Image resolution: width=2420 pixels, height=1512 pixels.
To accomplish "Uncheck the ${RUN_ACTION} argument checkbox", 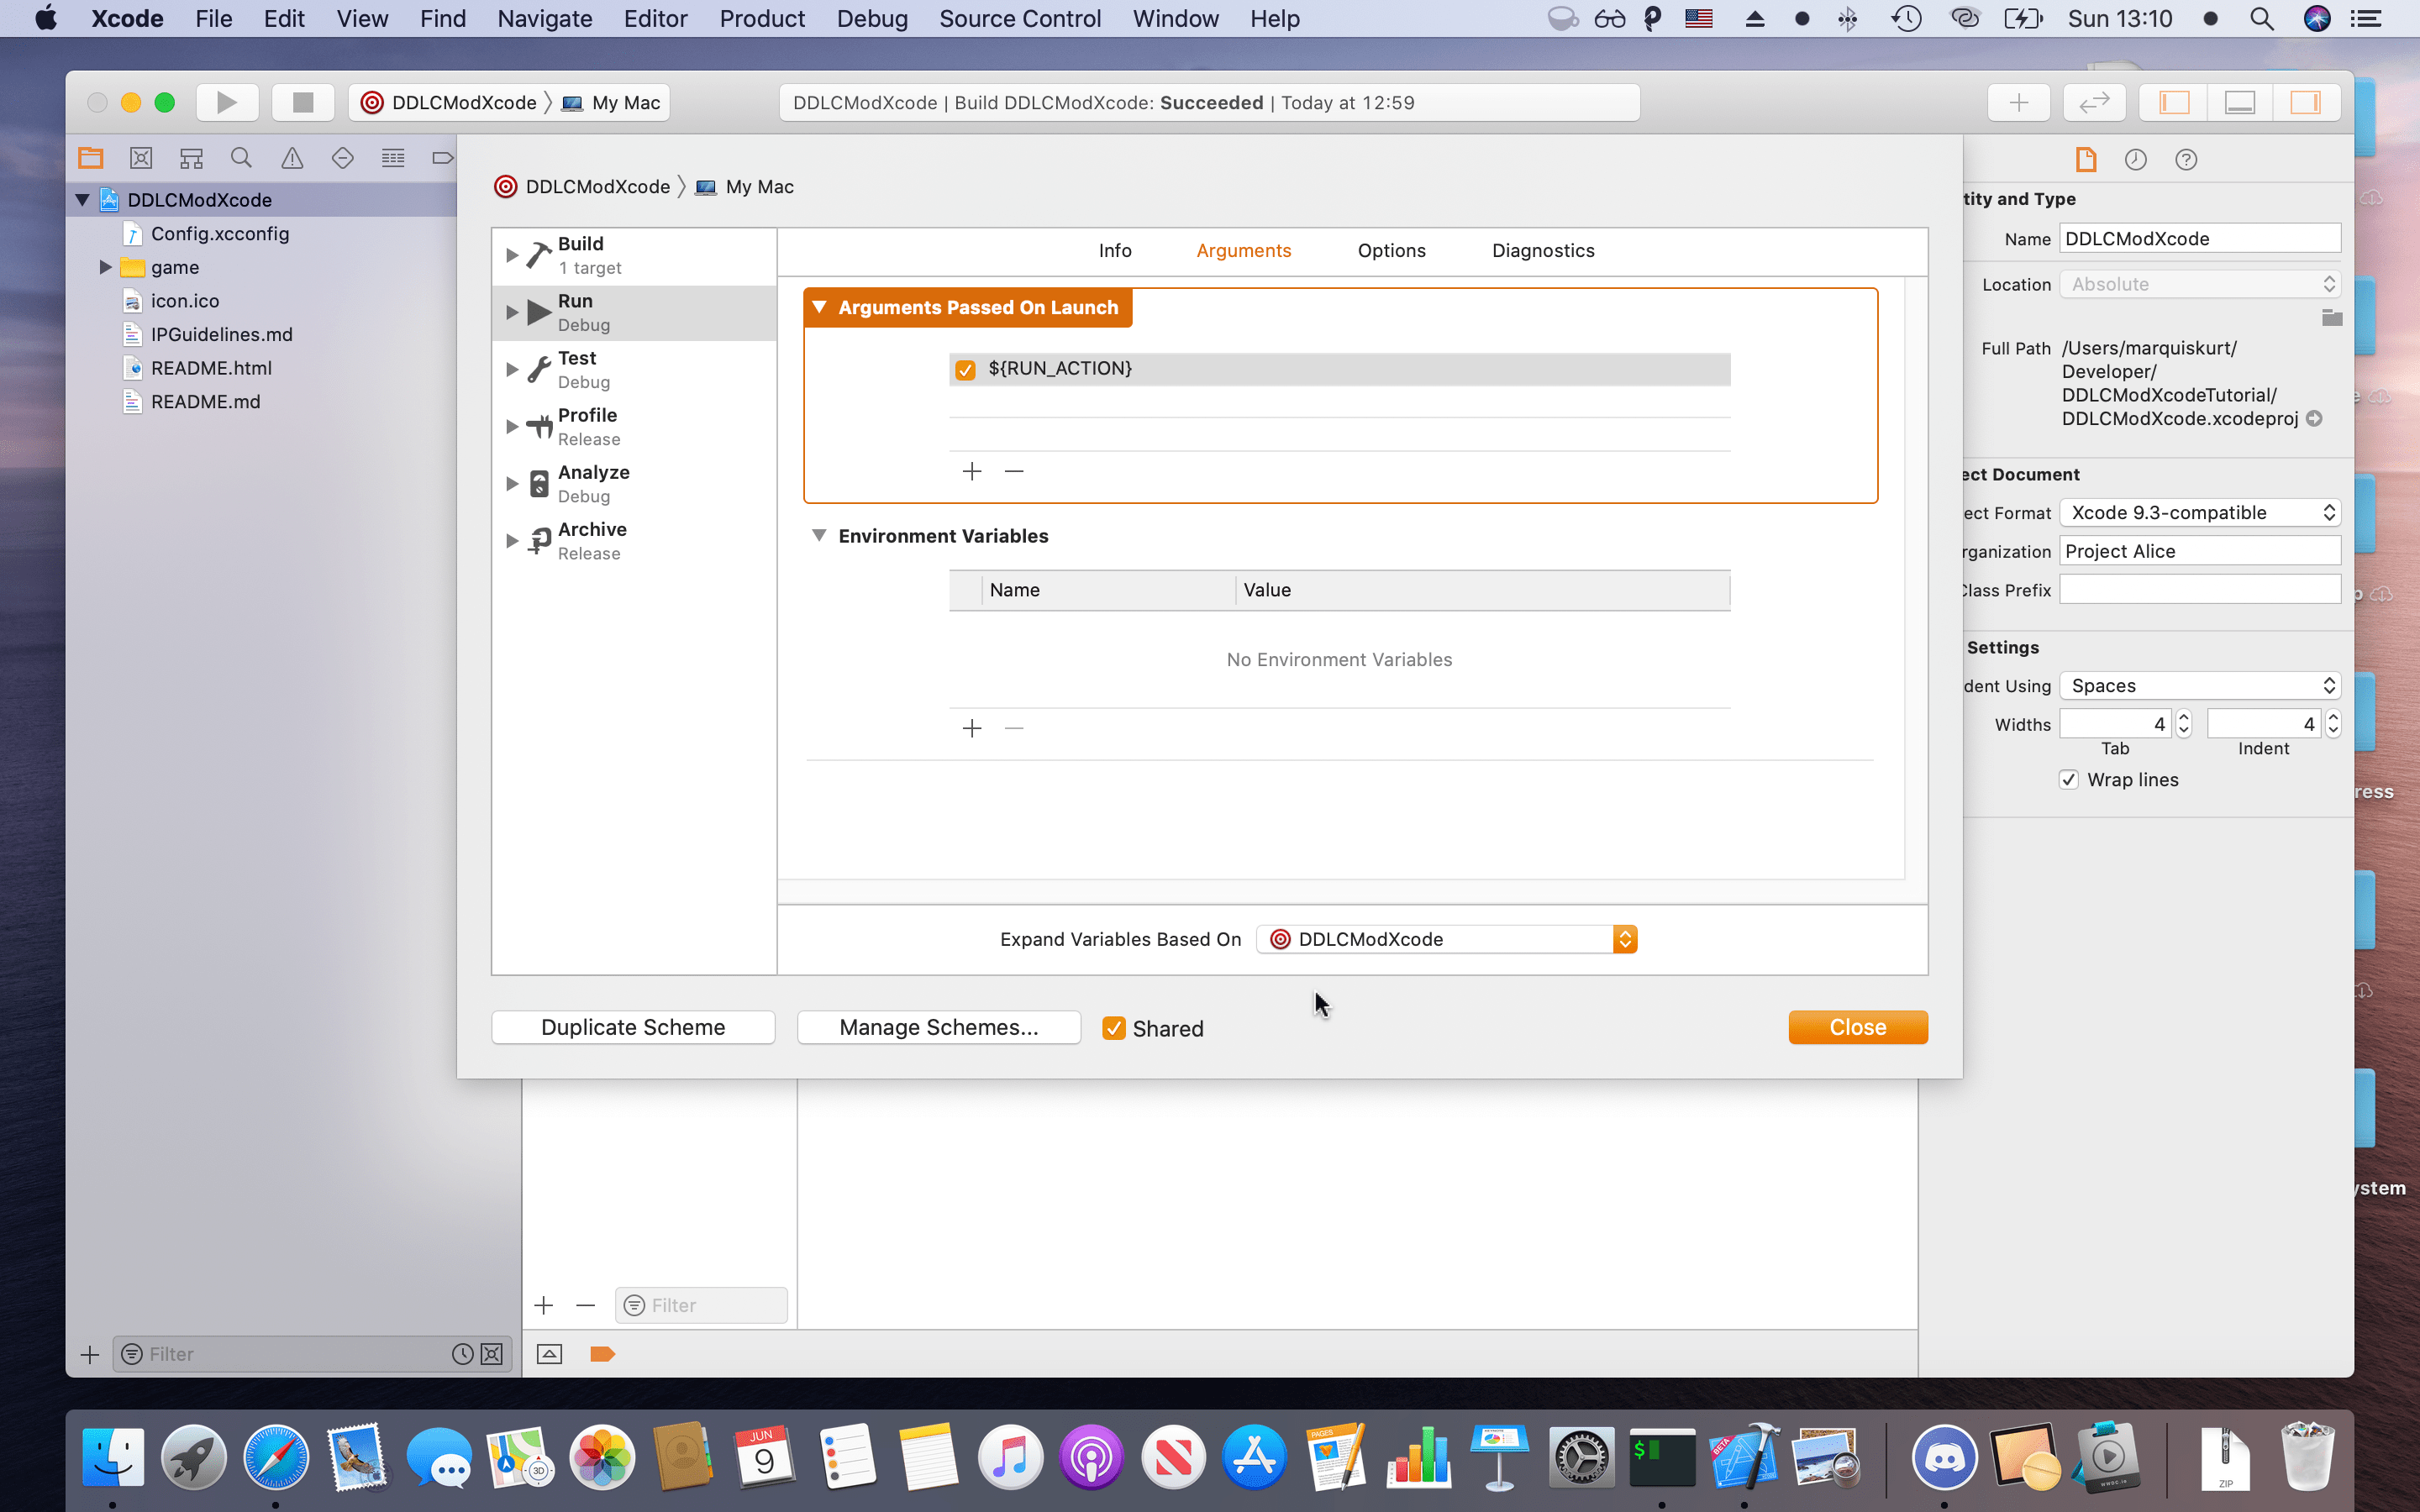I will [x=965, y=369].
